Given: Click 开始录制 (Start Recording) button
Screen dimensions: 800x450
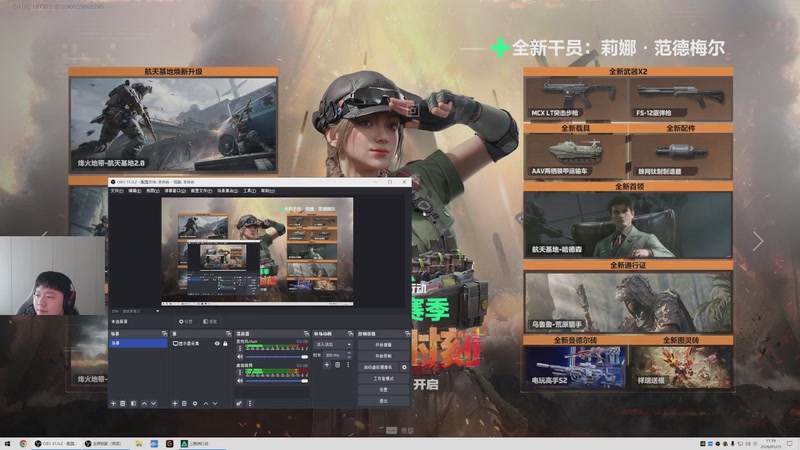Looking at the screenshot, I should point(383,356).
